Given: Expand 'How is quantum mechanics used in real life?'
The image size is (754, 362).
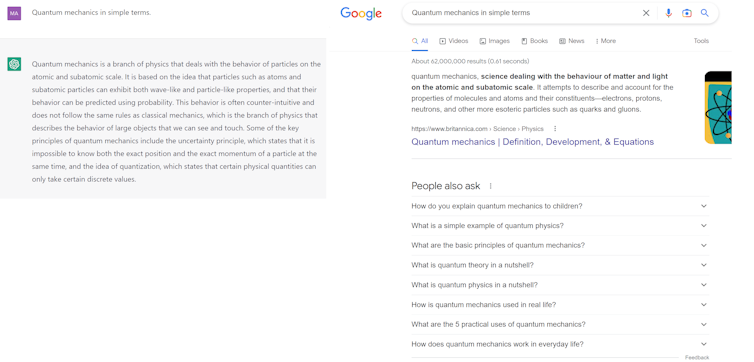Looking at the screenshot, I should click(x=560, y=305).
